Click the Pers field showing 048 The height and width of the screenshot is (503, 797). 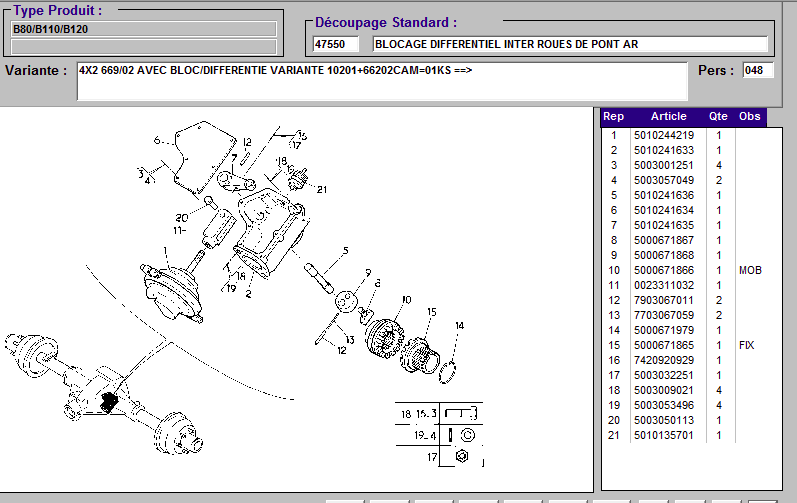[758, 71]
